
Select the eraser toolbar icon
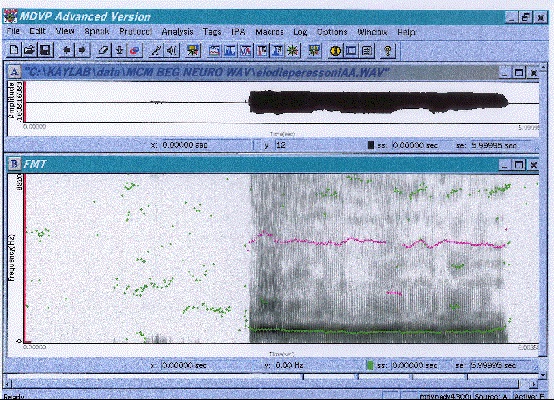click(x=104, y=51)
